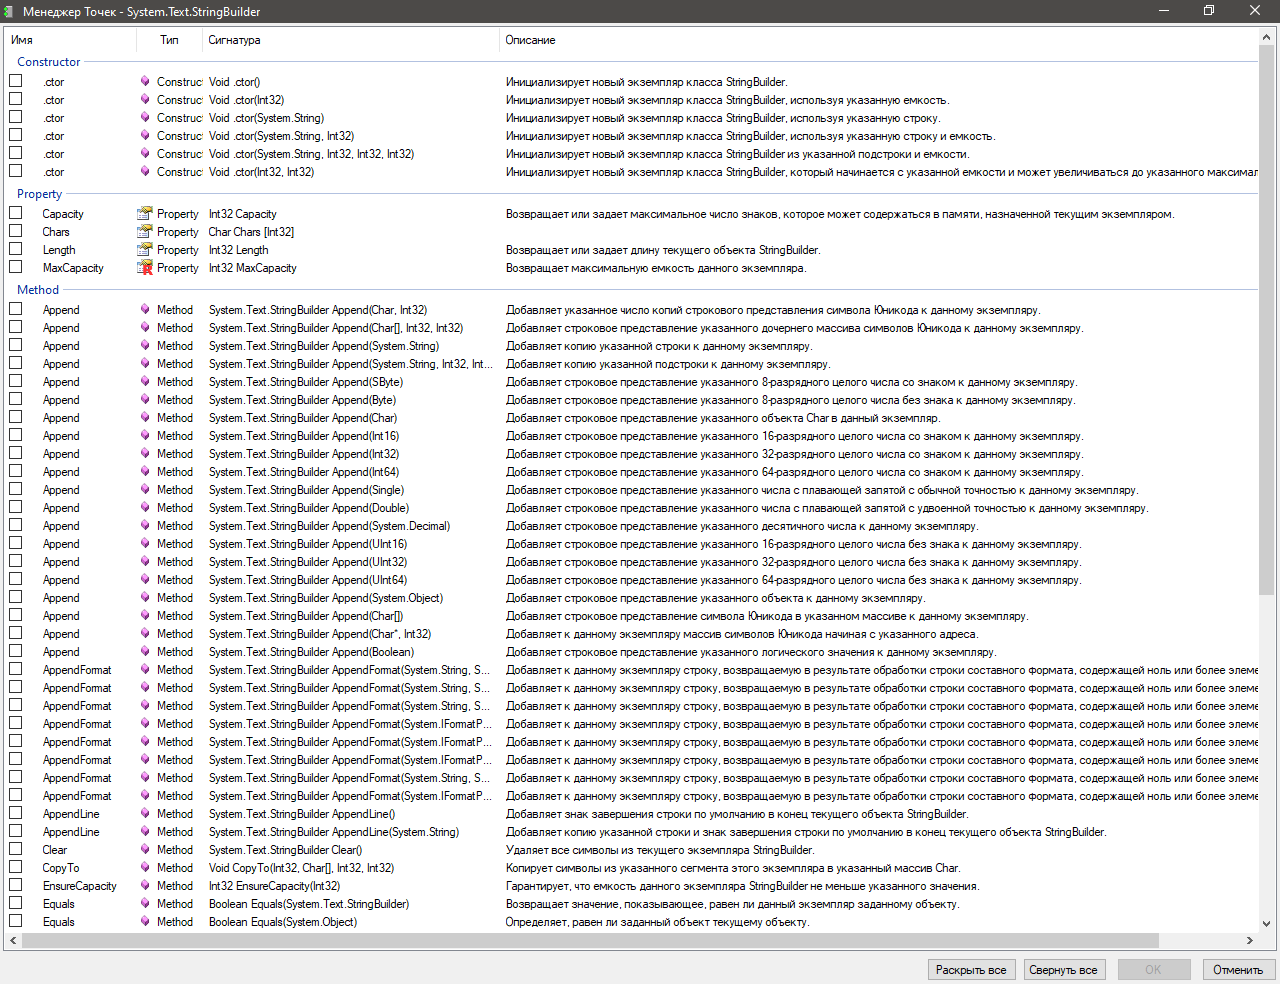Click the horizontal scrollbar right arrow
The image size is (1280, 984).
click(x=1250, y=941)
